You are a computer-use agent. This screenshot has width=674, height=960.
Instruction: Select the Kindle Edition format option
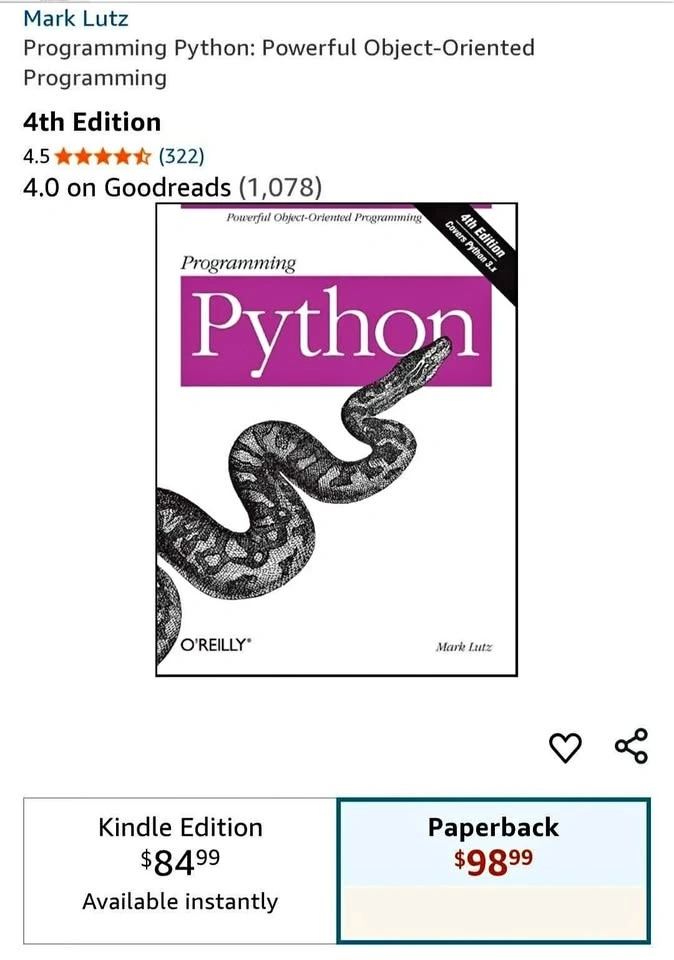point(180,871)
